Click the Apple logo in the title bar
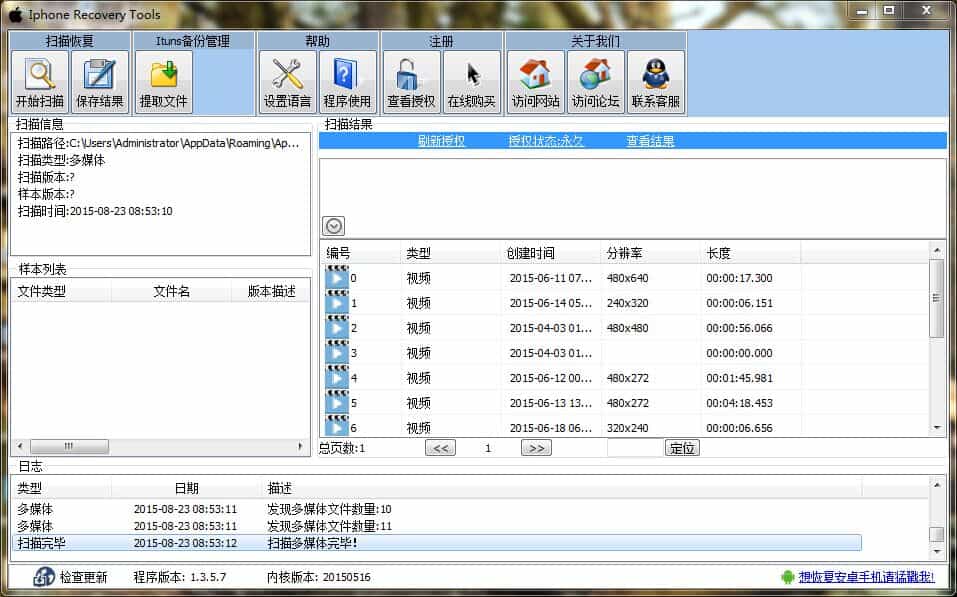 [15, 13]
